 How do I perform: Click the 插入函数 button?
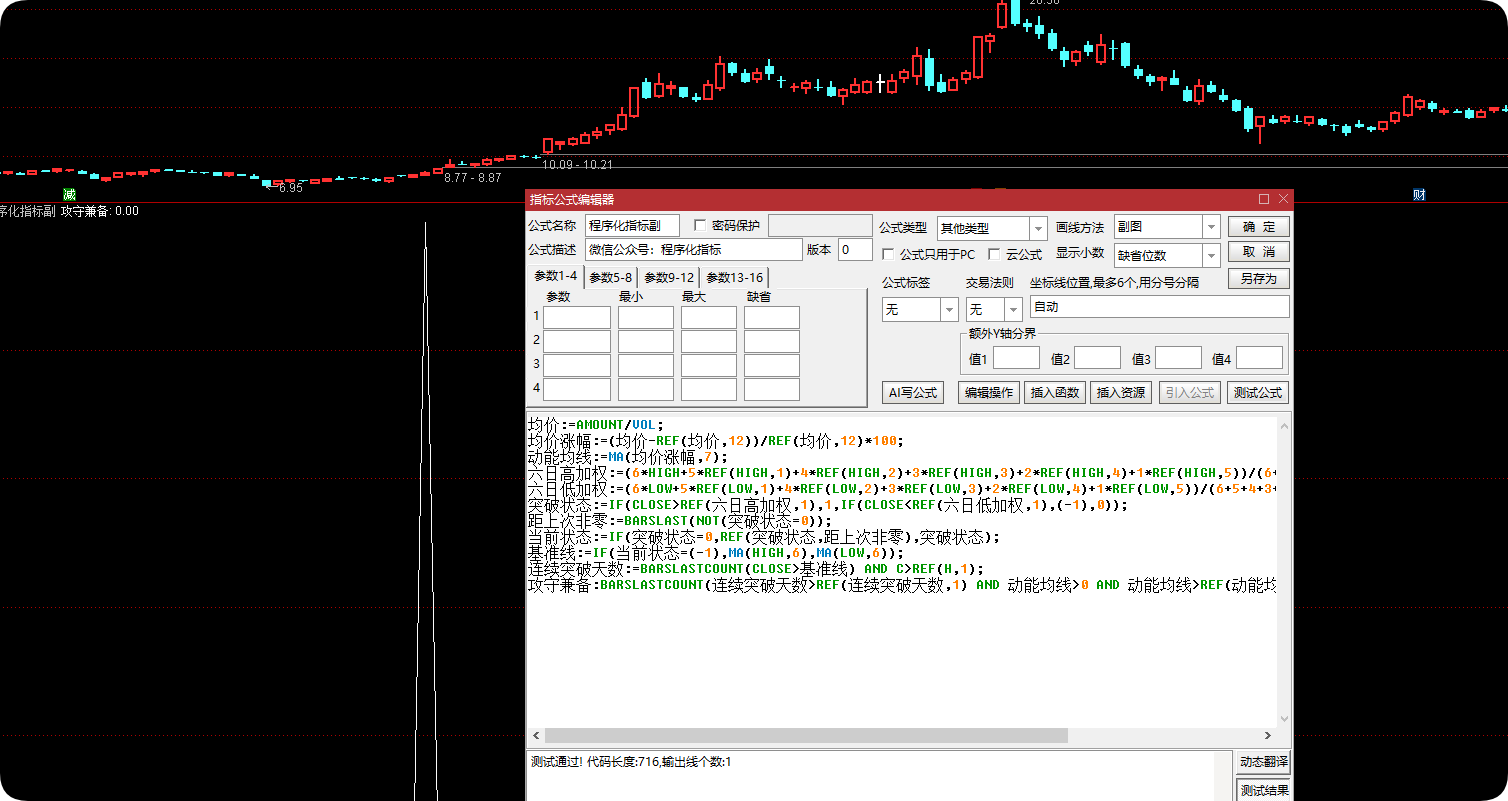tap(1055, 393)
